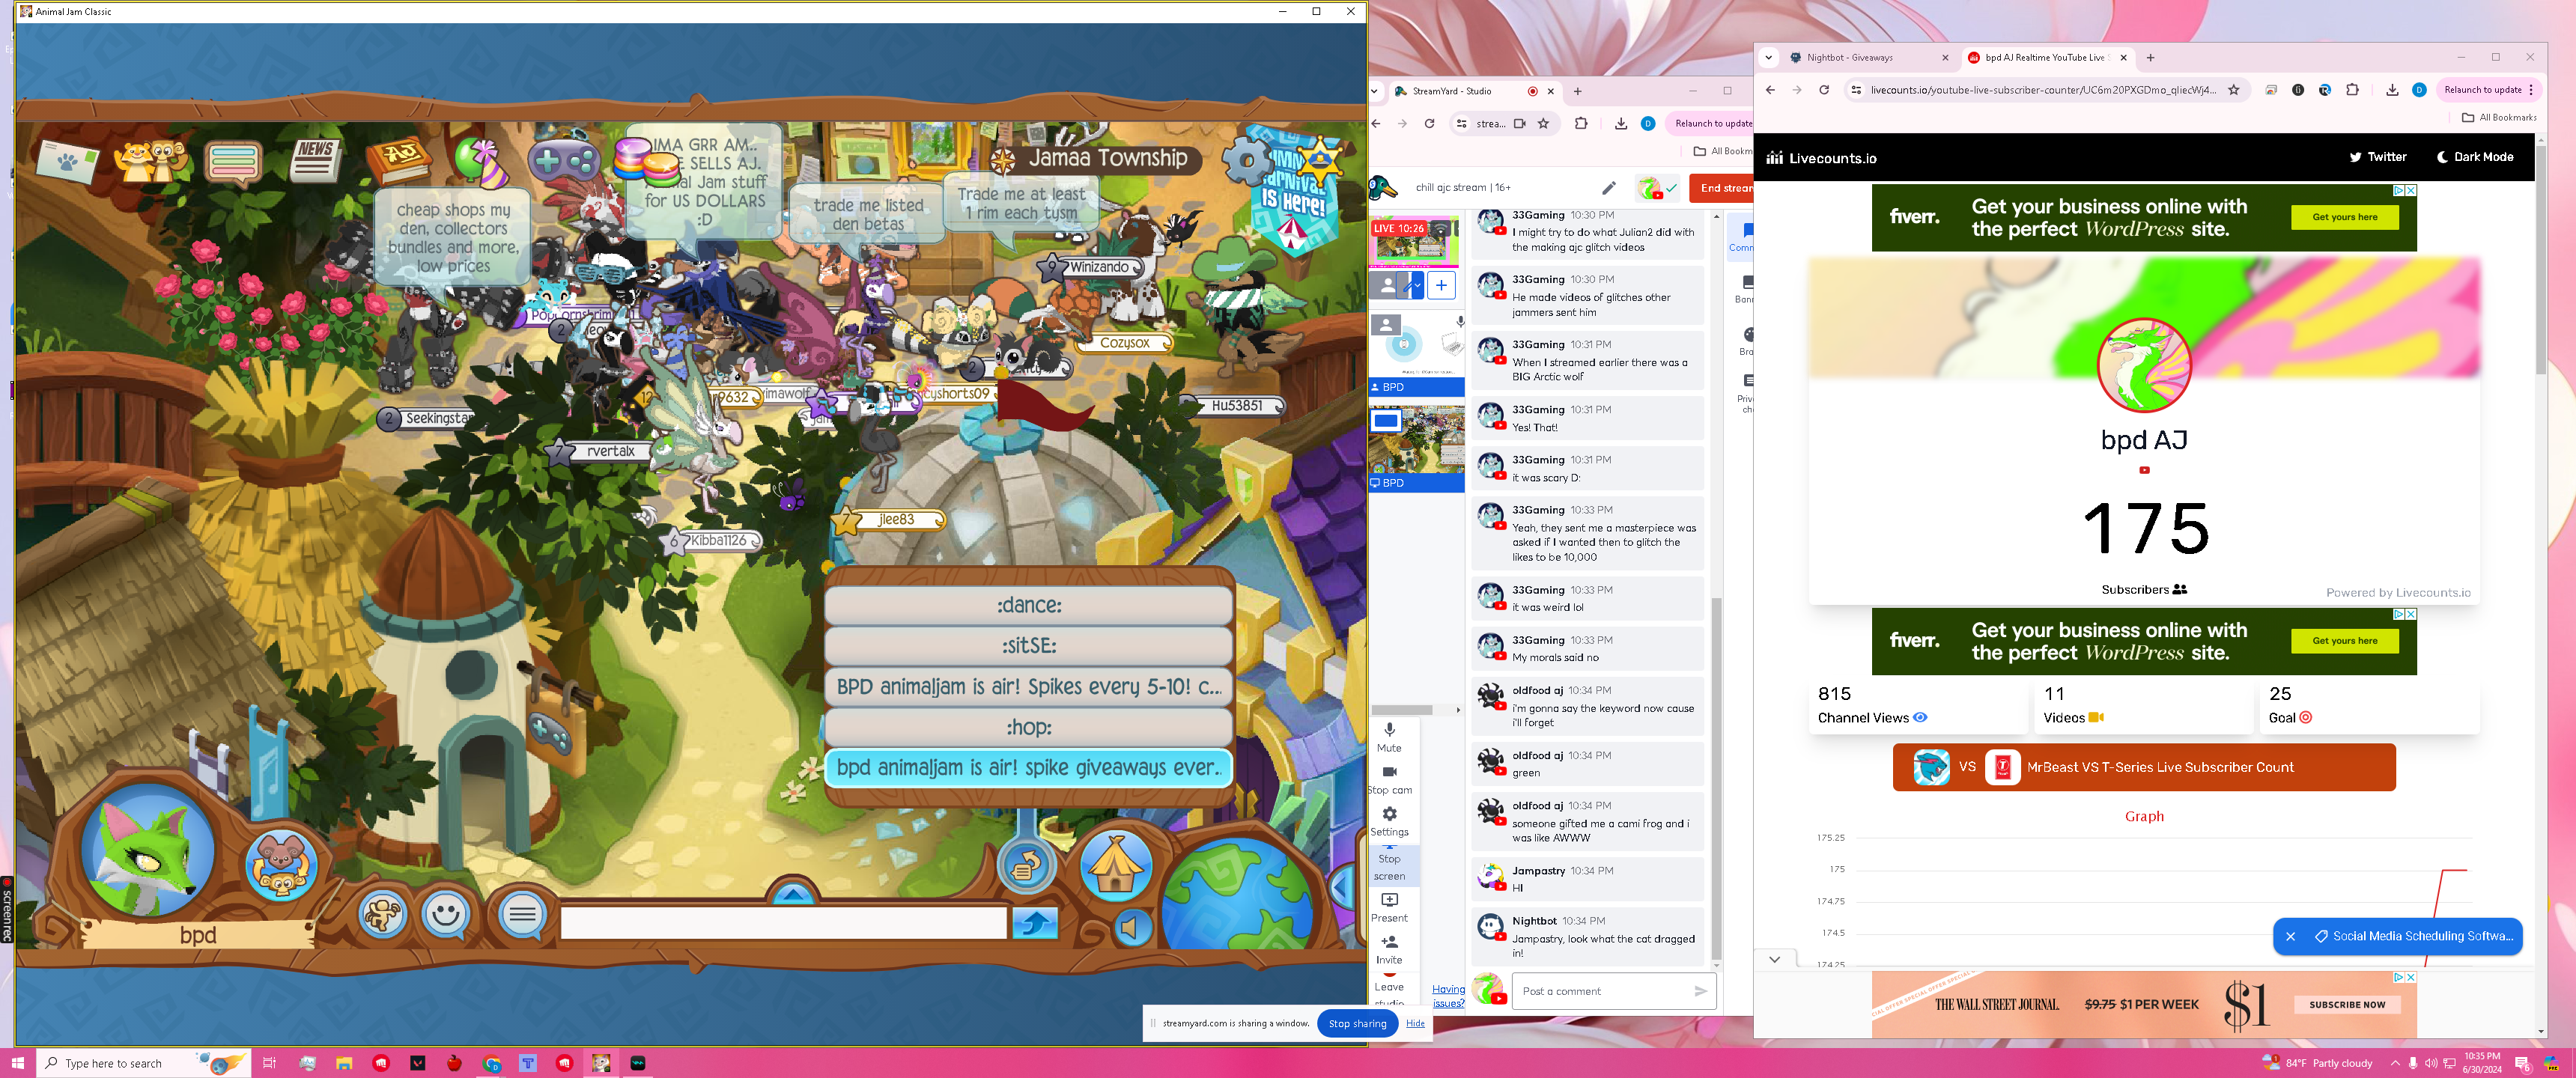The height and width of the screenshot is (1078, 2576).
Task: Edit the stream title pencil icon
Action: [1608, 187]
